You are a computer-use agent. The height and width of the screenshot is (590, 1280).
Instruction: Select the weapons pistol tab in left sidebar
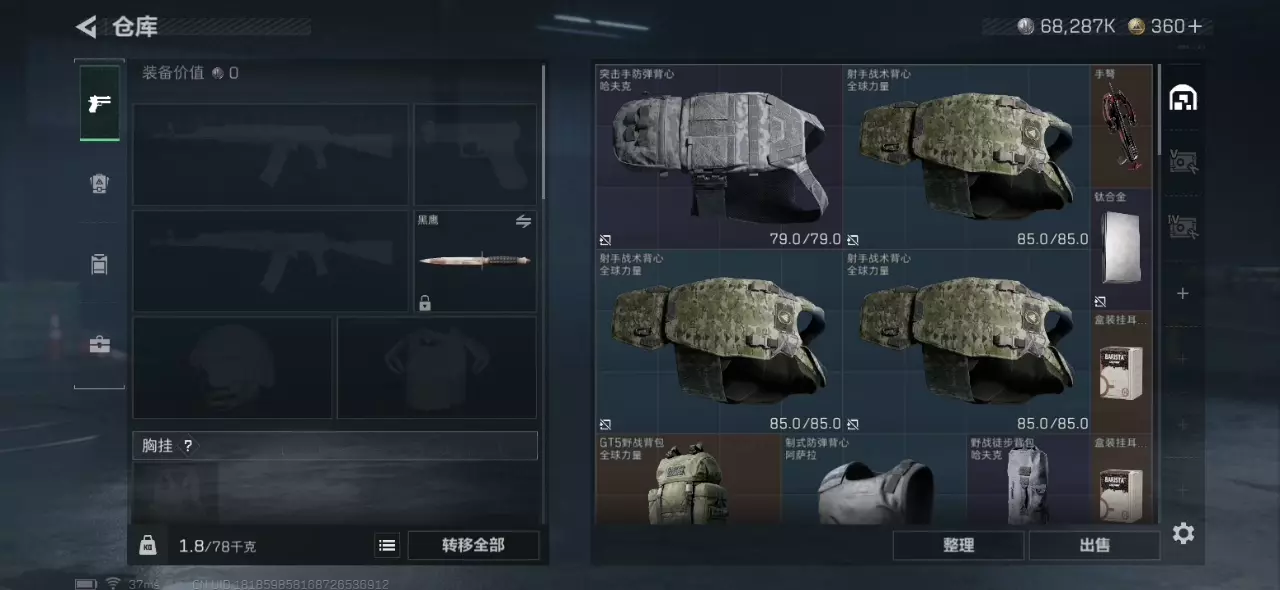[x=100, y=103]
